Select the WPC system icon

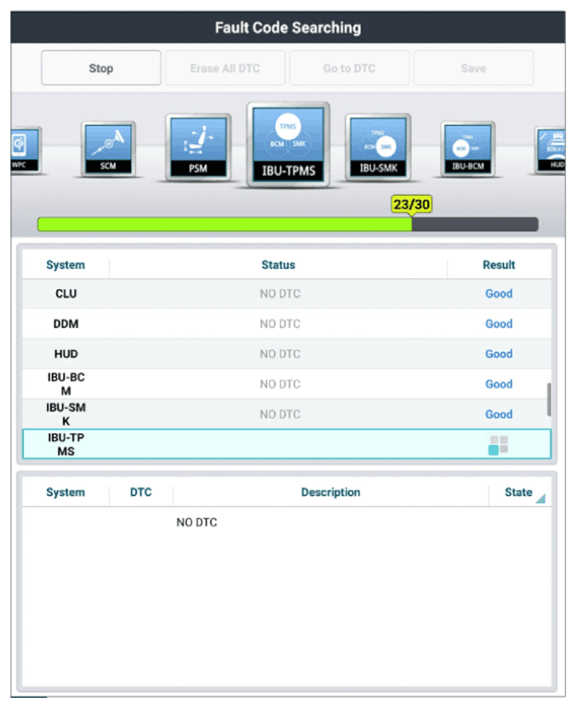coord(25,150)
